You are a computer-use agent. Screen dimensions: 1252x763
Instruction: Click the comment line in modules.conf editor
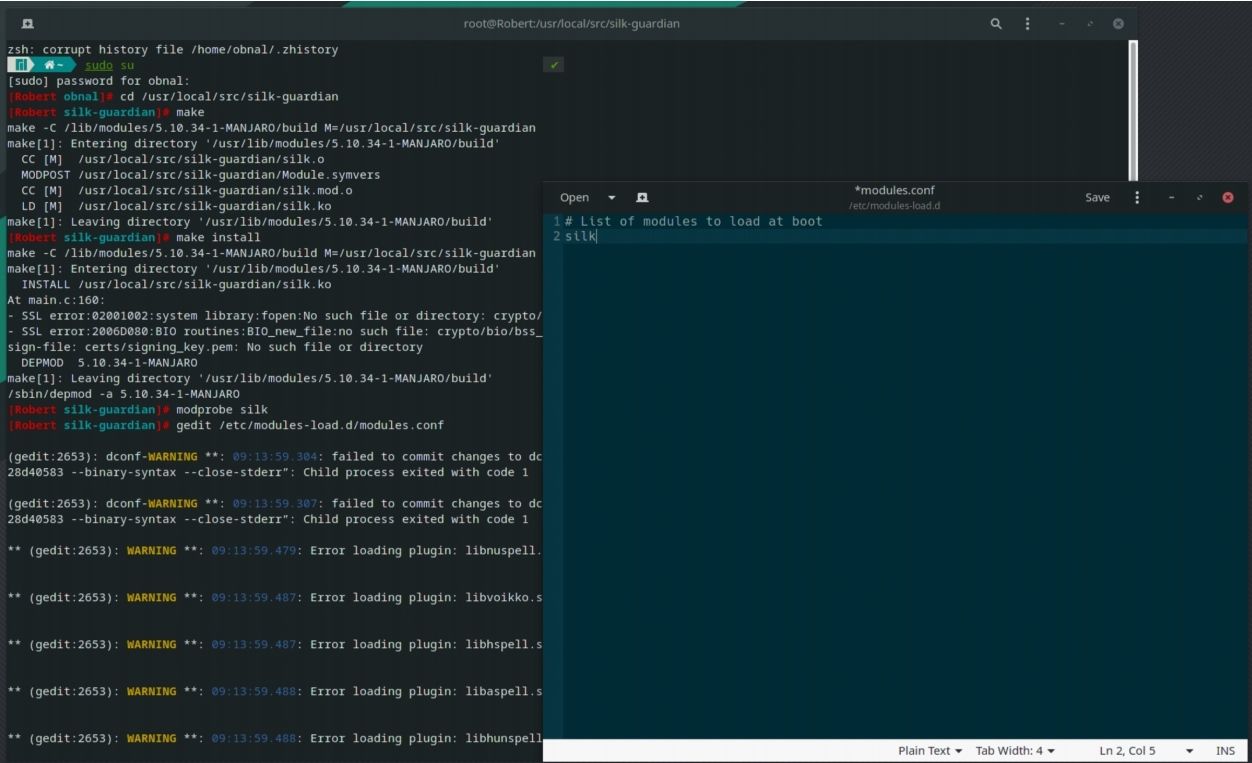(x=693, y=221)
